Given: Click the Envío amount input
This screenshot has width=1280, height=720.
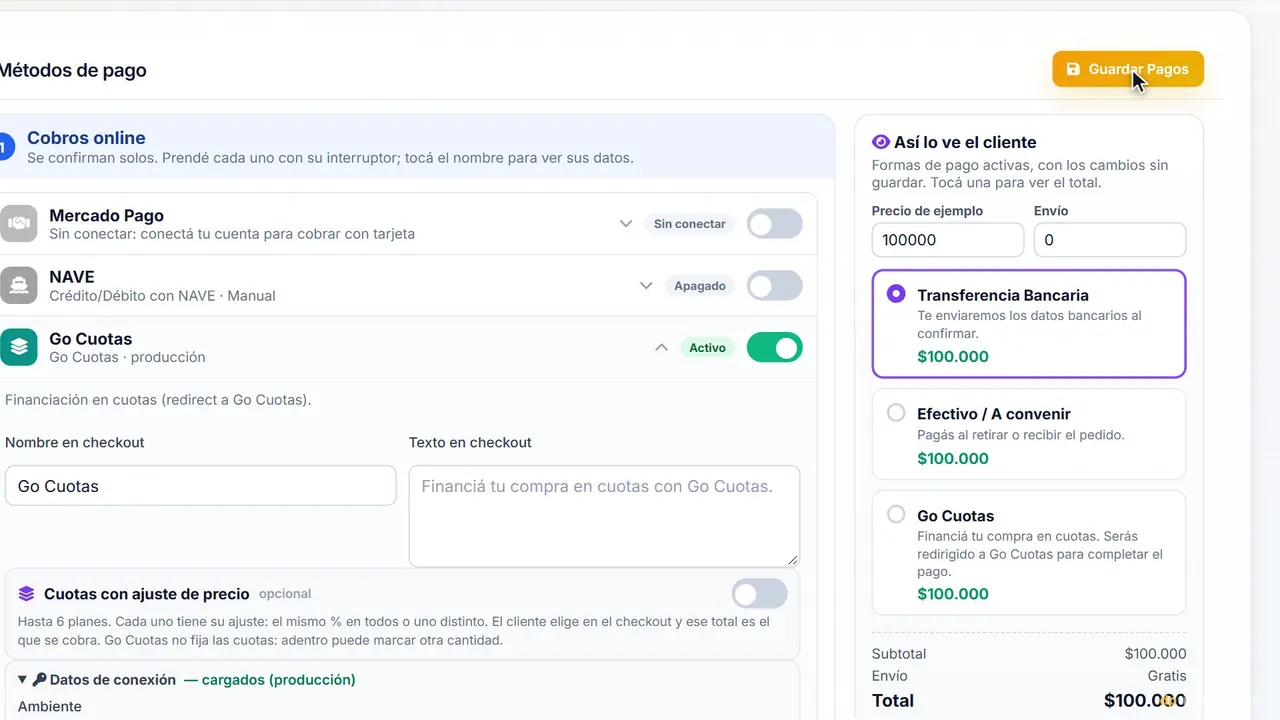Looking at the screenshot, I should [1110, 240].
